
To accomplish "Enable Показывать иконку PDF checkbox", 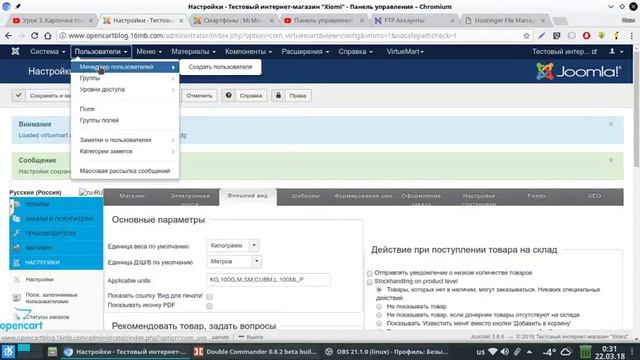I will pyautogui.click(x=209, y=306).
